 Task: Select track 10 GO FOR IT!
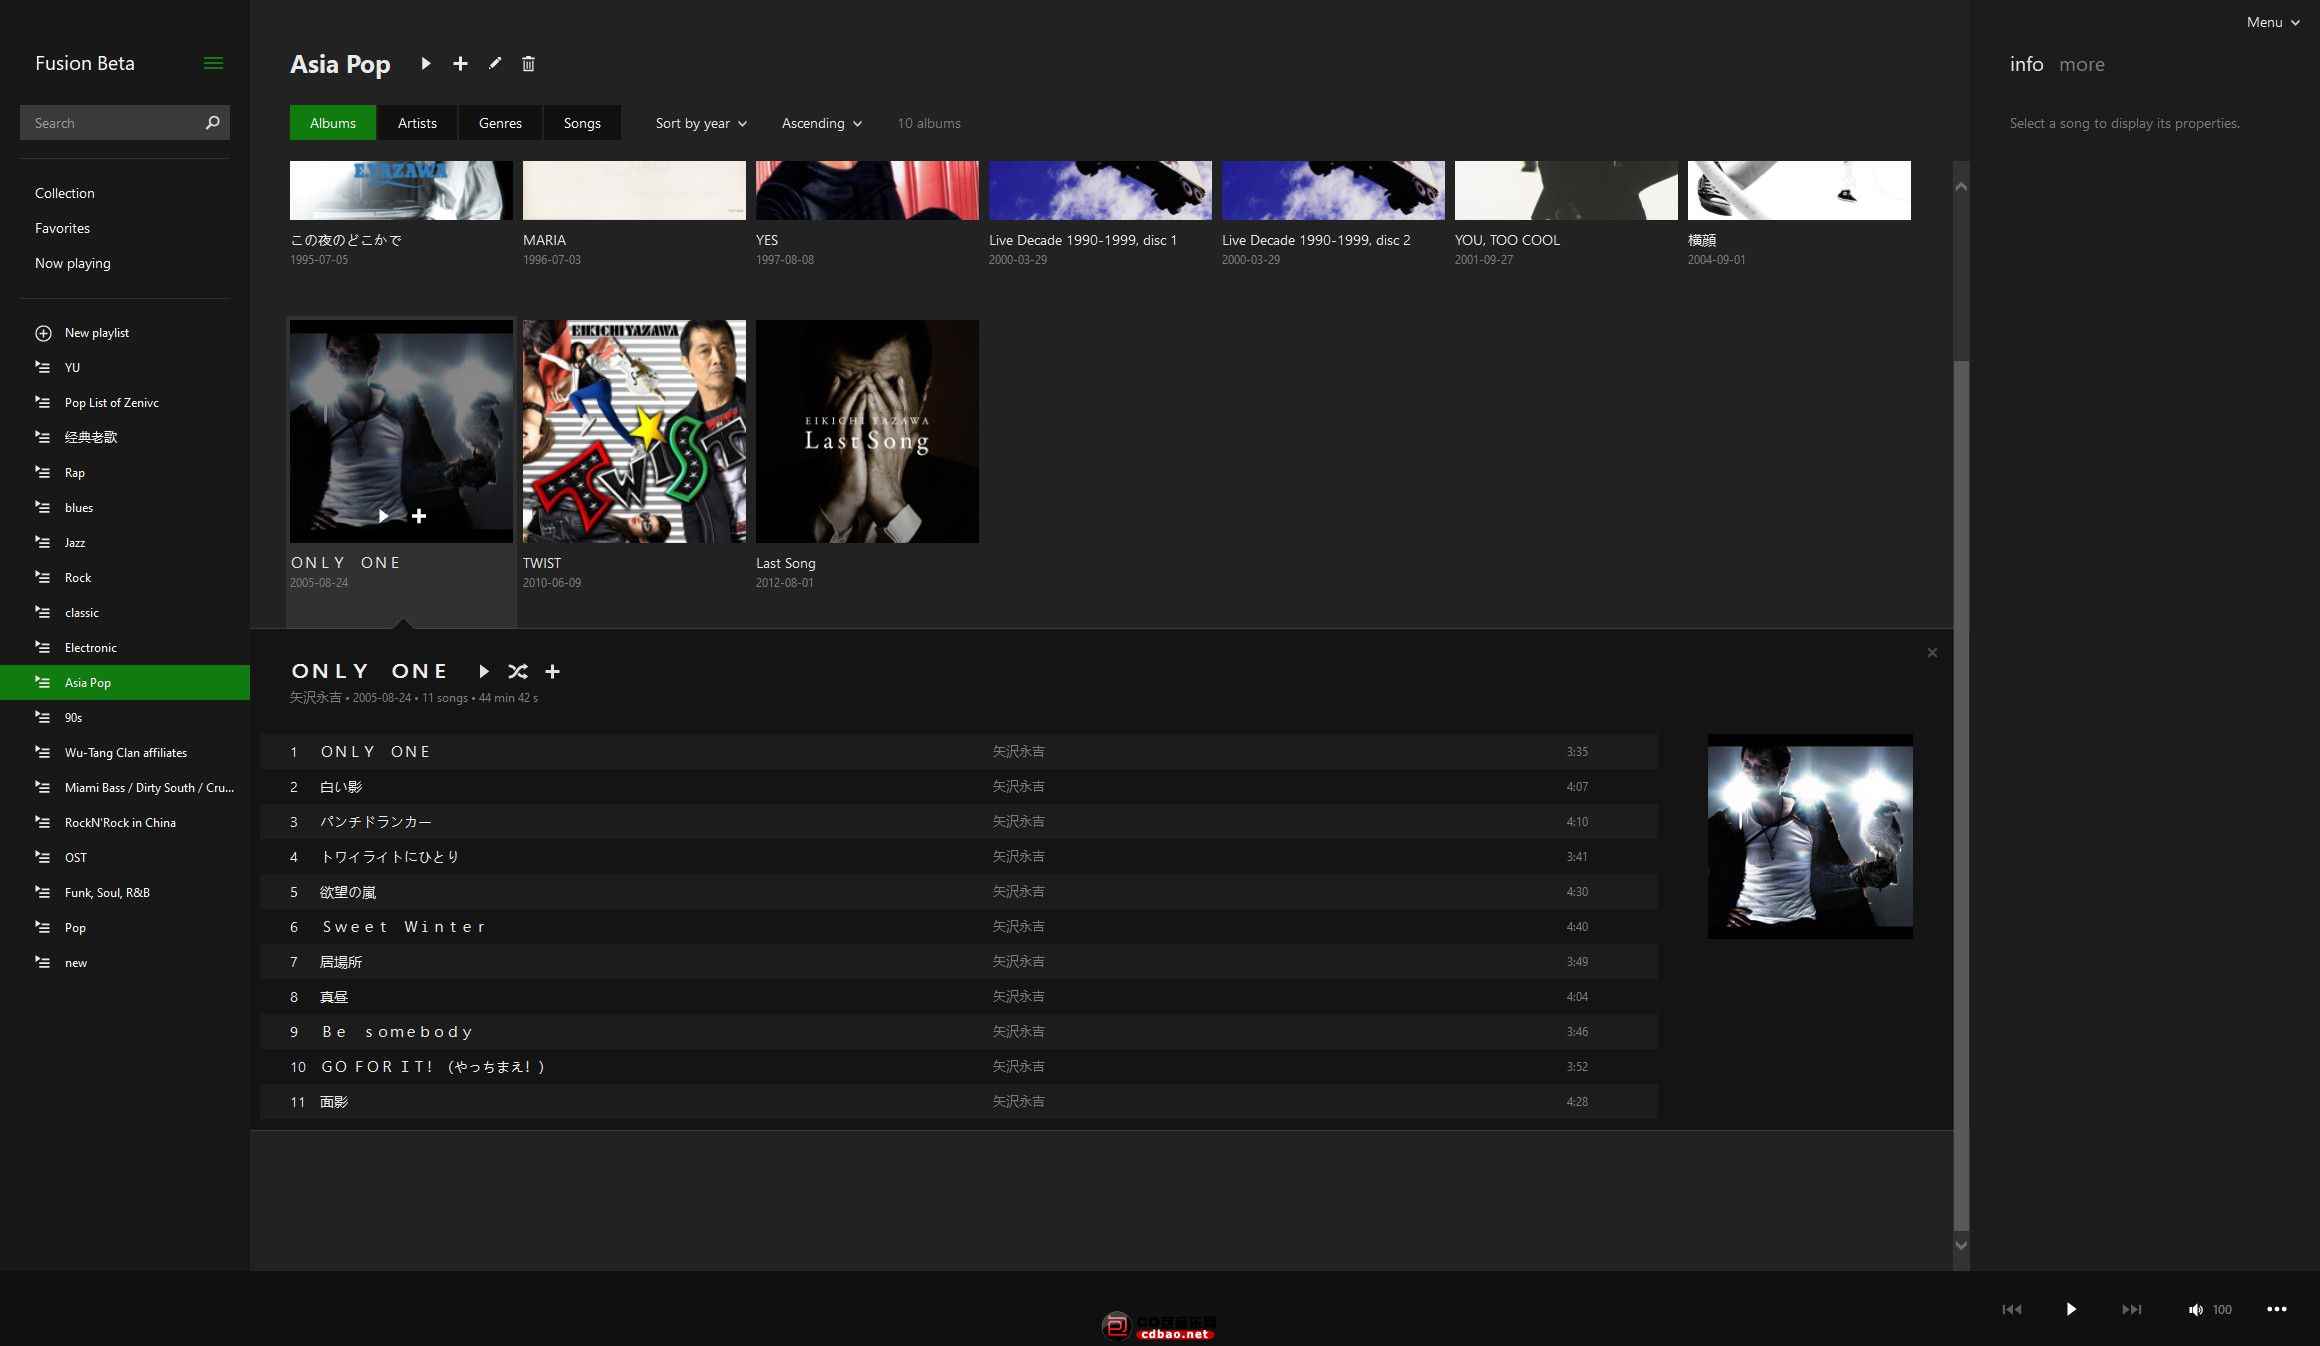[x=959, y=1067]
